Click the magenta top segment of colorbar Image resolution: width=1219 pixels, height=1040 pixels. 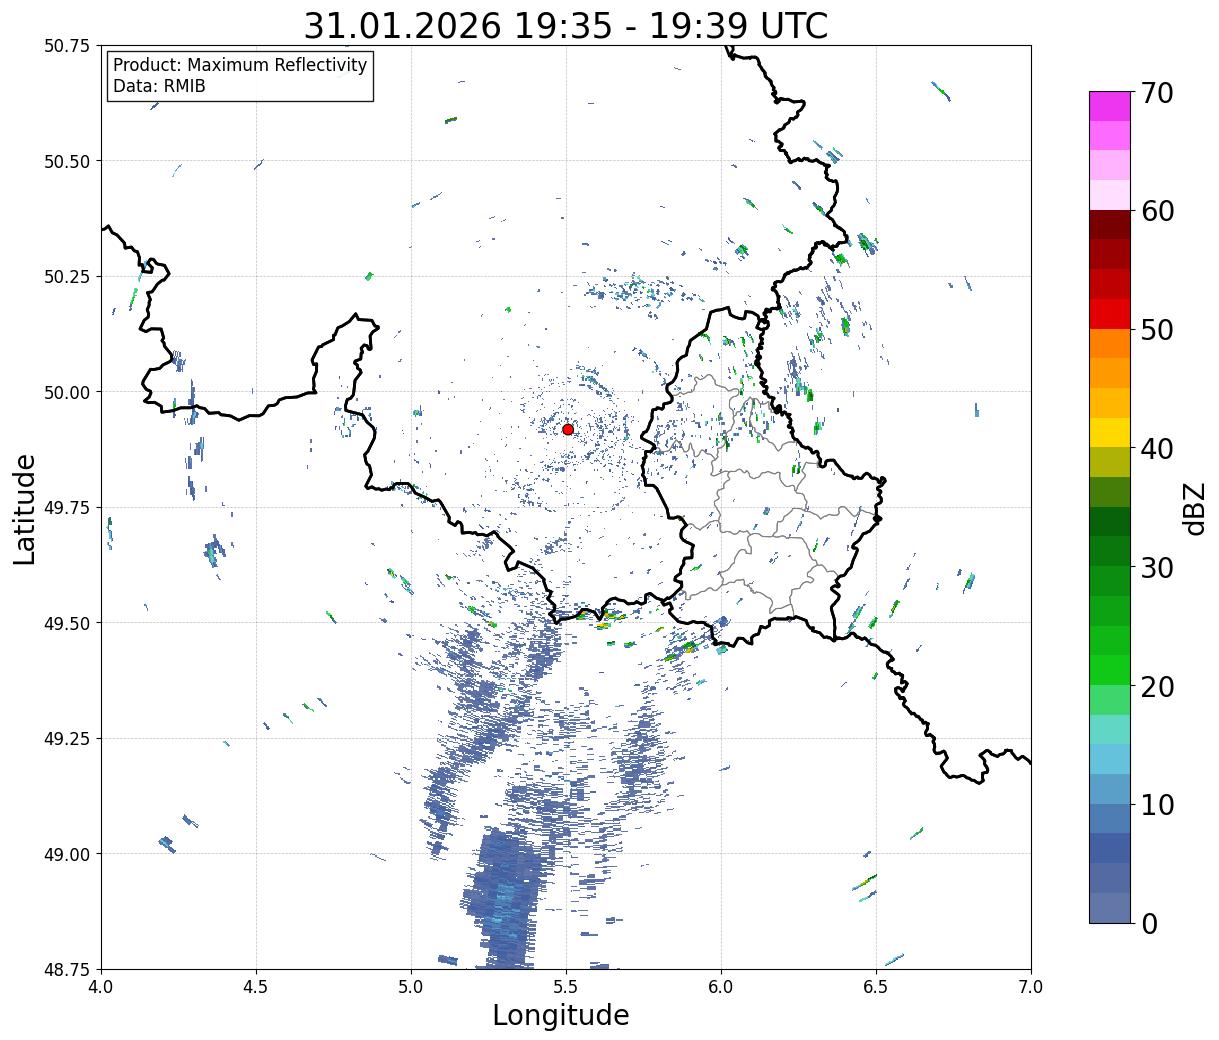(x=1110, y=106)
